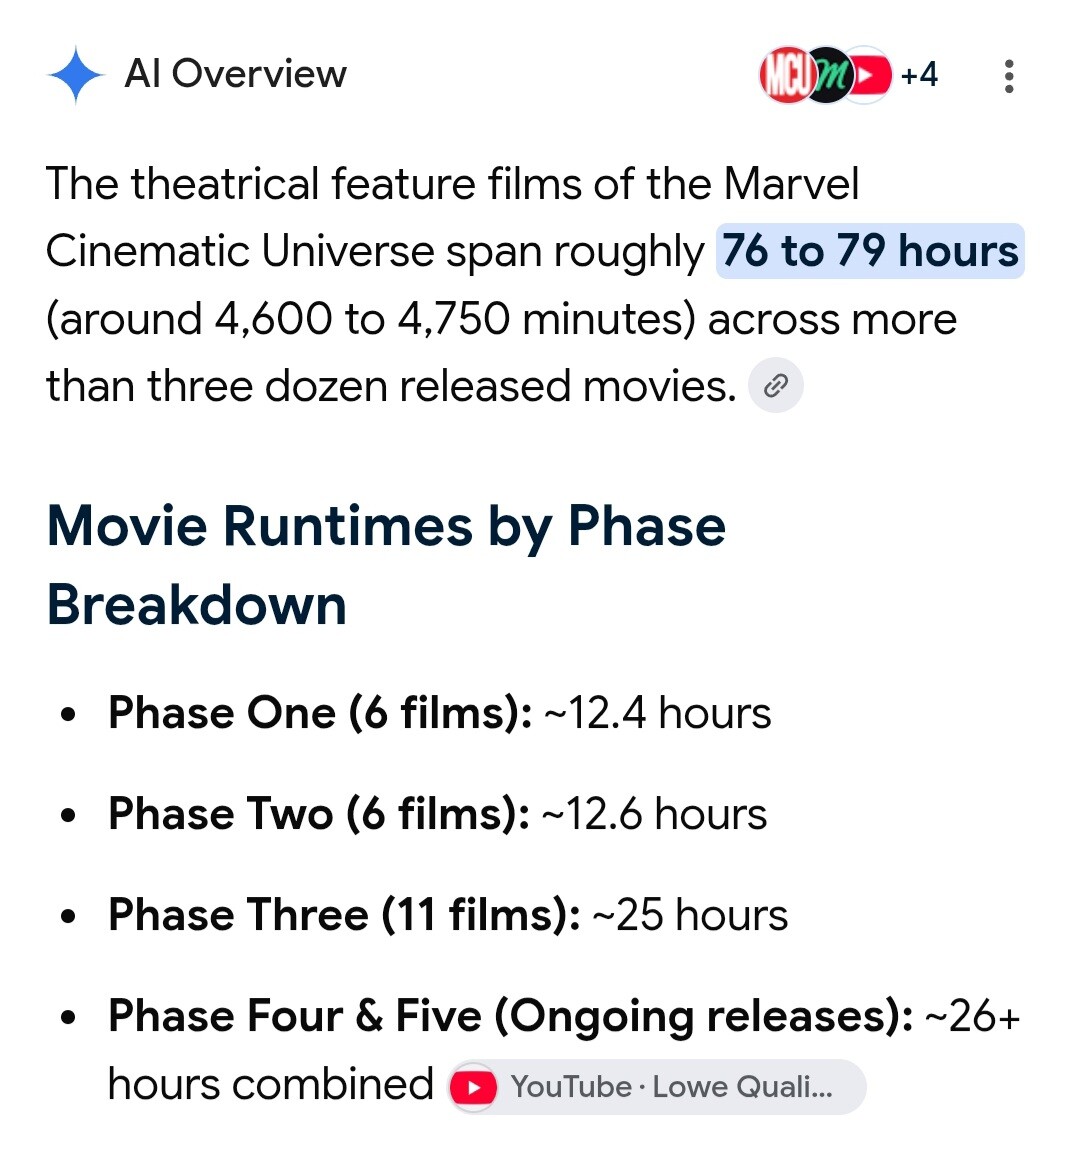Click the green M source icon
Screen dimensions: 1080x1152
tap(829, 75)
